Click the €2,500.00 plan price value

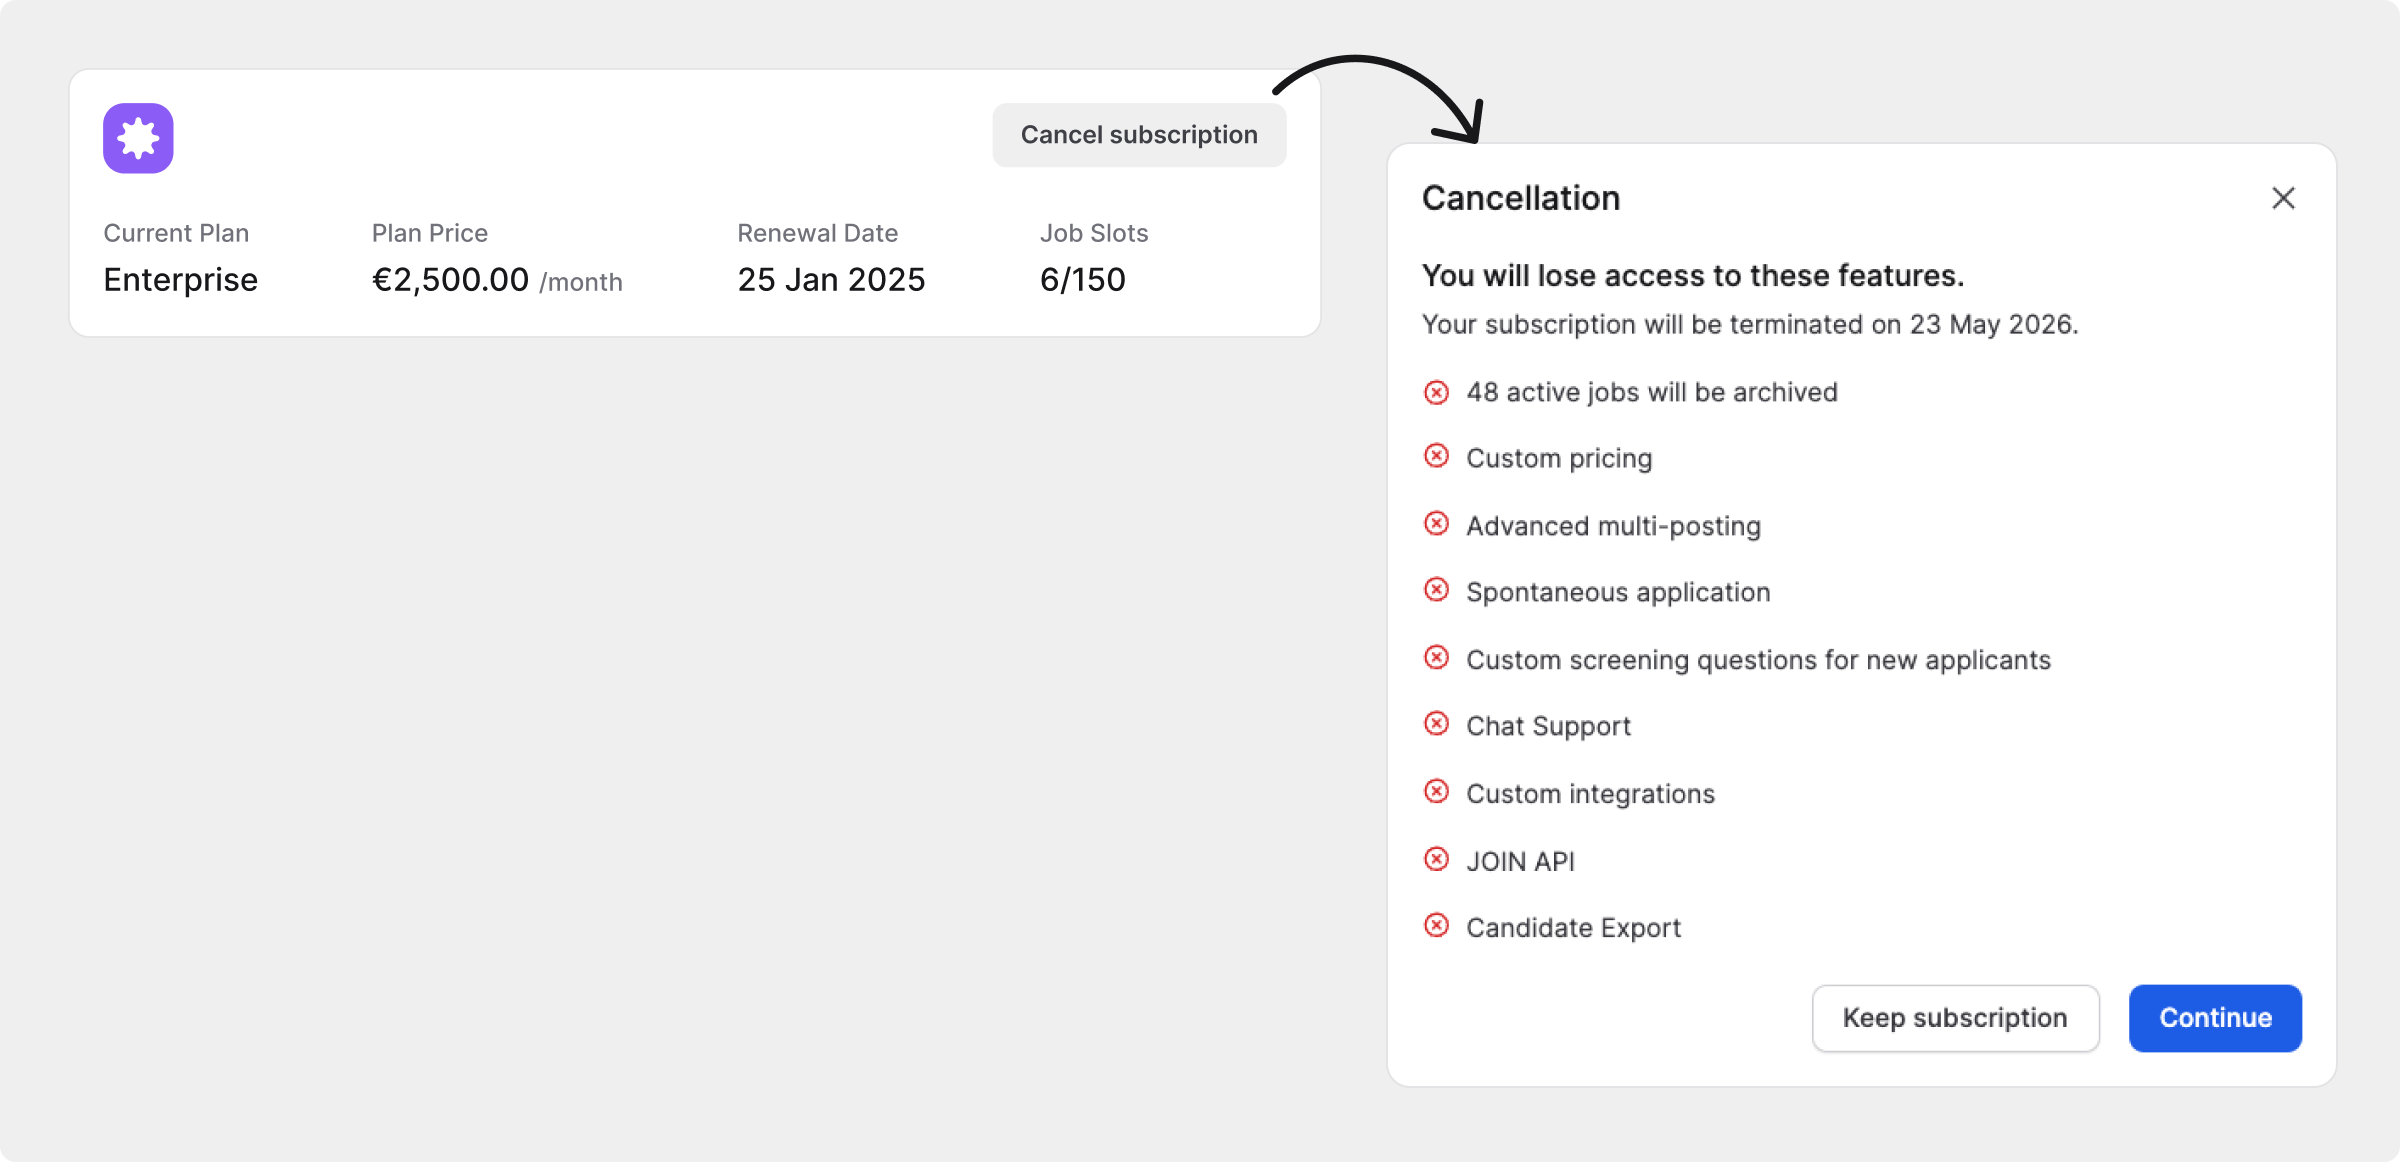tap(450, 280)
